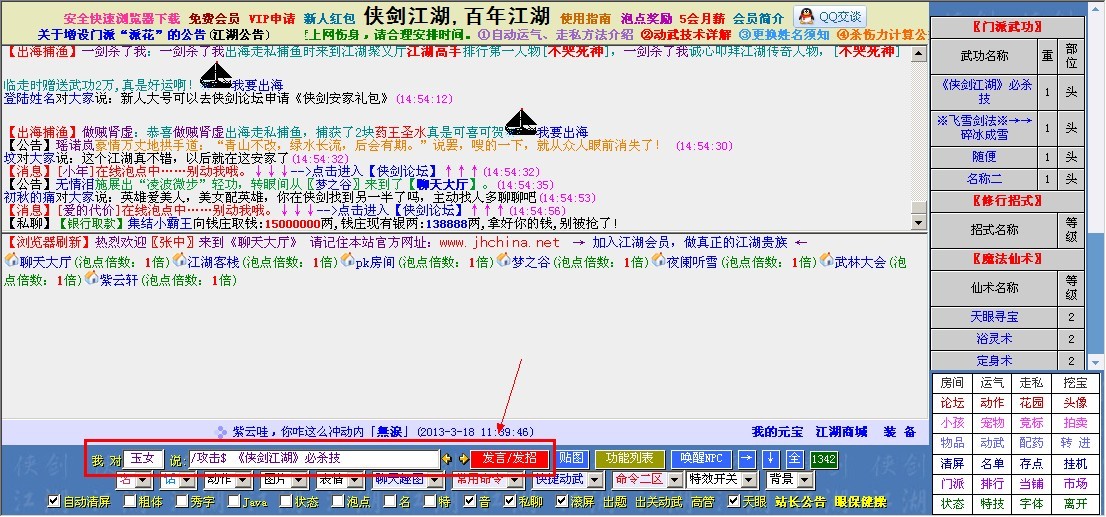
Task: Click the QQ交谈 penguin chat button
Action: coord(830,17)
